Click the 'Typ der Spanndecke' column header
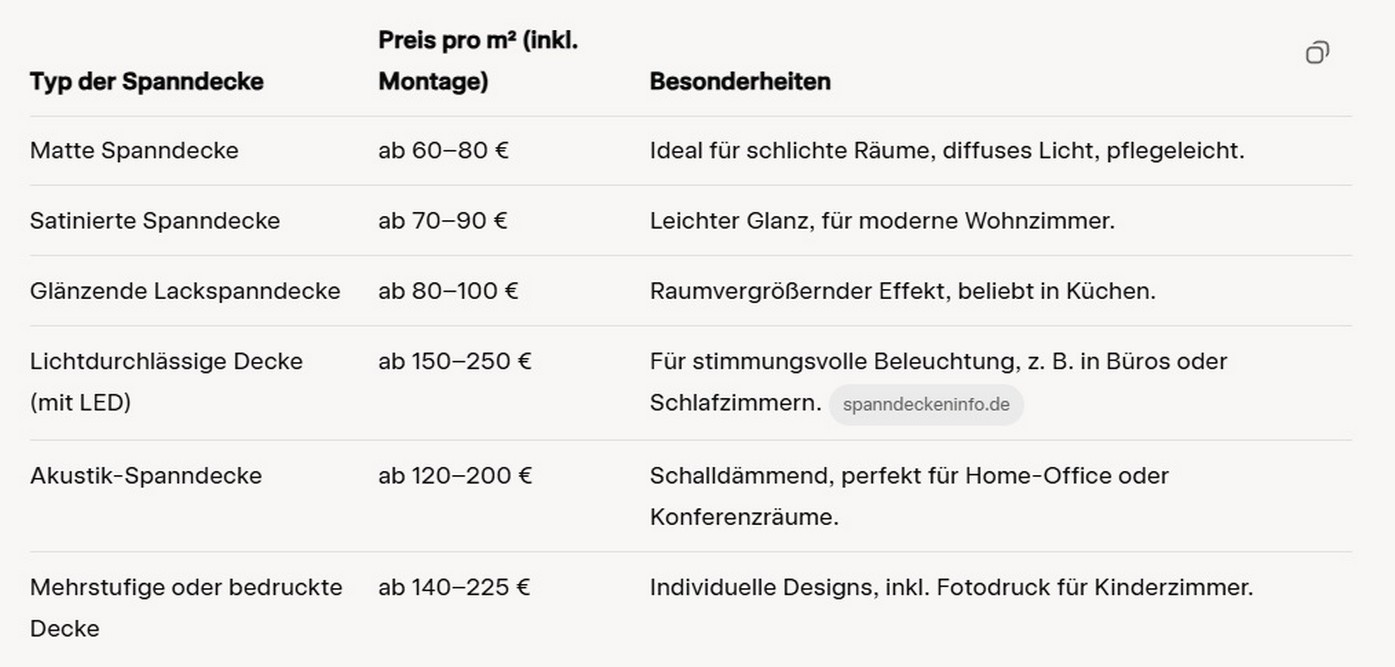Screen dimensions: 1395x667 point(147,82)
